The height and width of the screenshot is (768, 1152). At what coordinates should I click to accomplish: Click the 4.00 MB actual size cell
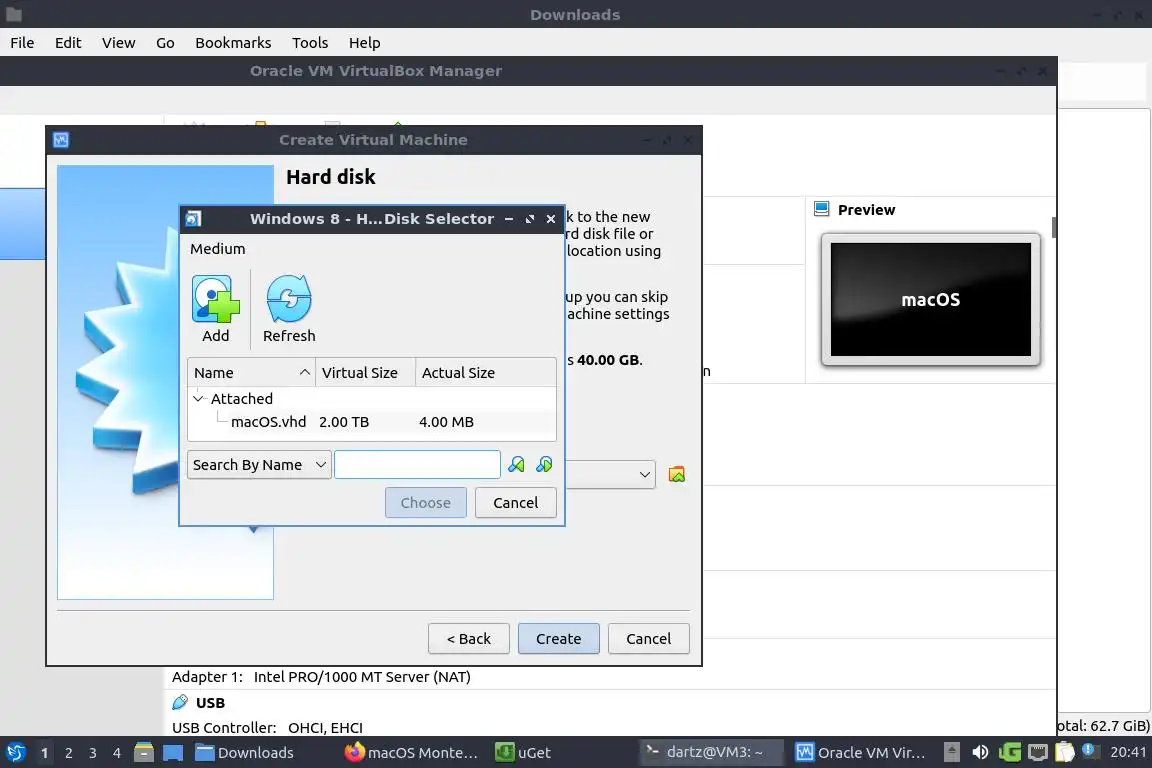(446, 422)
